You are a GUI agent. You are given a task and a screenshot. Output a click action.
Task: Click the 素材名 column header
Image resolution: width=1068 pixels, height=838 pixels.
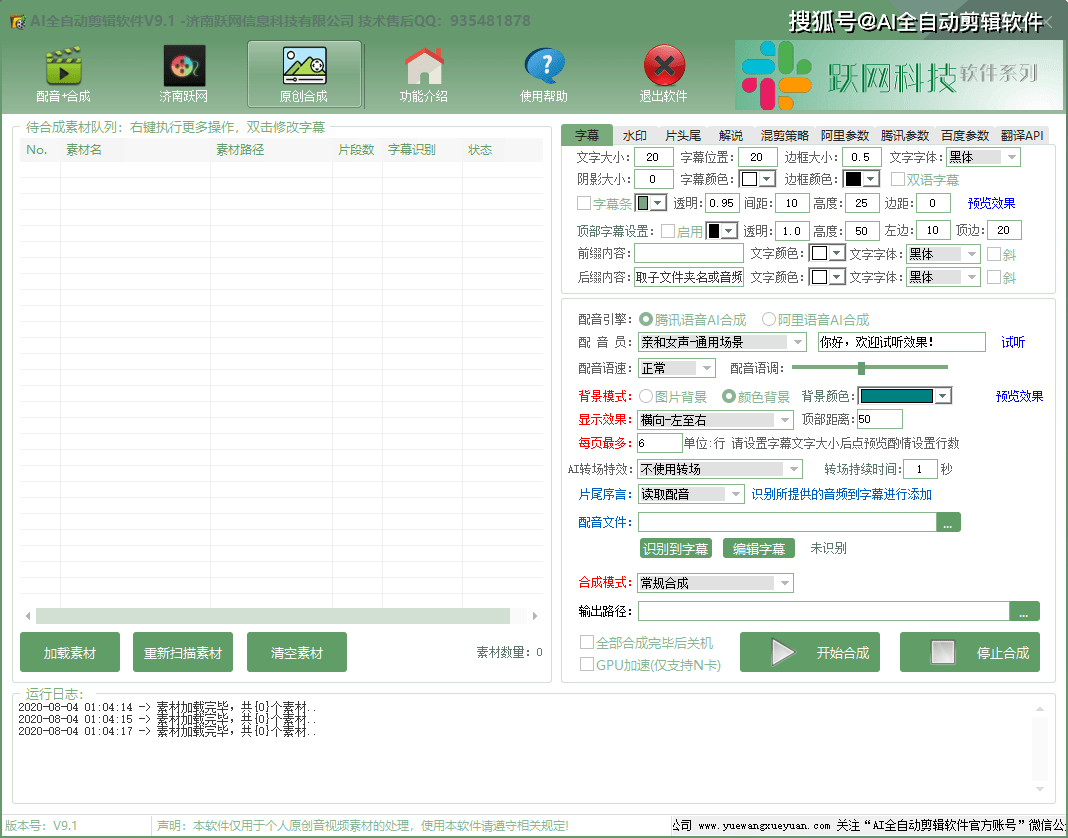[84, 150]
